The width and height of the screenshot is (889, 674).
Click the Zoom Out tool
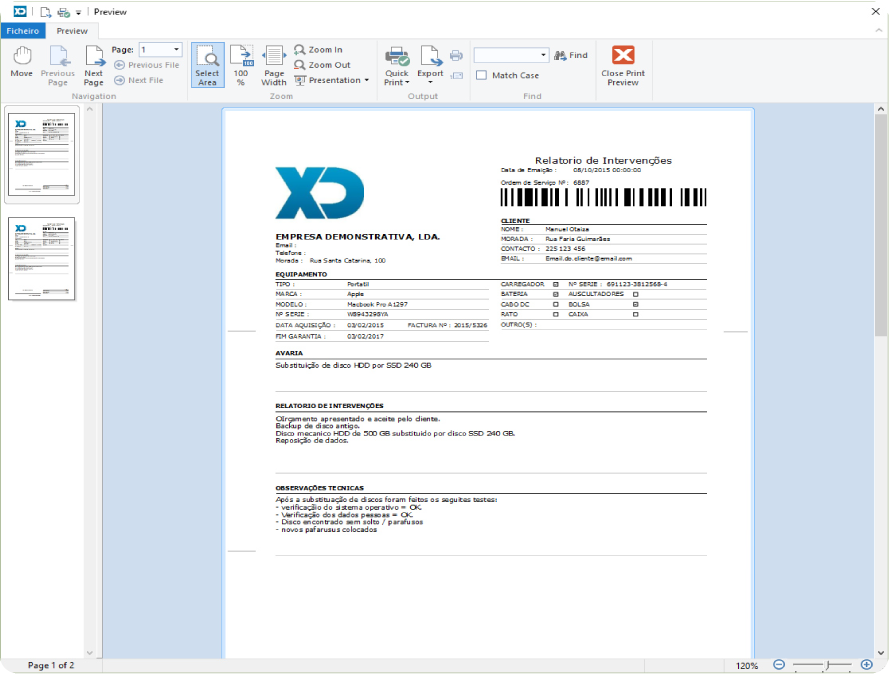[321, 65]
